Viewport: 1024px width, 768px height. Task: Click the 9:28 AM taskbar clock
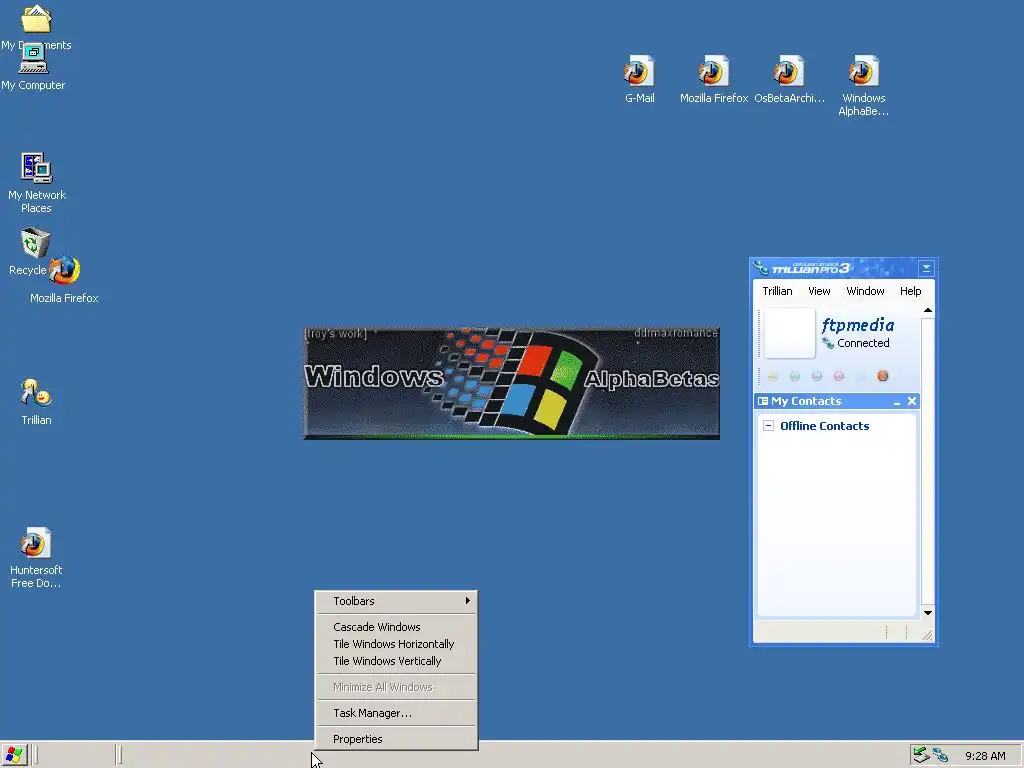985,756
